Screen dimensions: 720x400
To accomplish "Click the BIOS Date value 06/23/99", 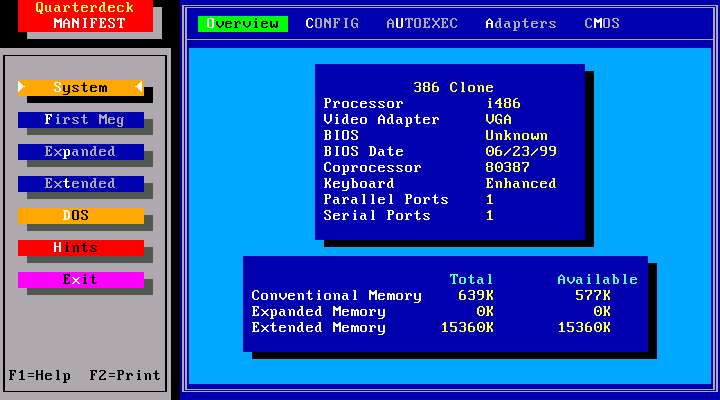I will point(521,152).
